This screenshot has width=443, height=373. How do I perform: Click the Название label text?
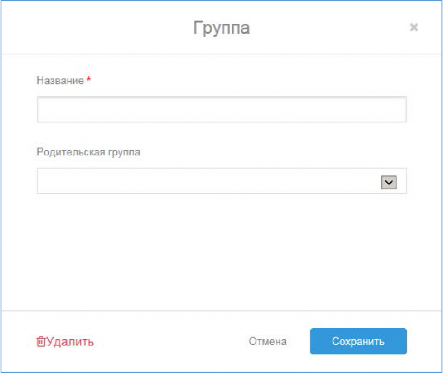pyautogui.click(x=60, y=80)
